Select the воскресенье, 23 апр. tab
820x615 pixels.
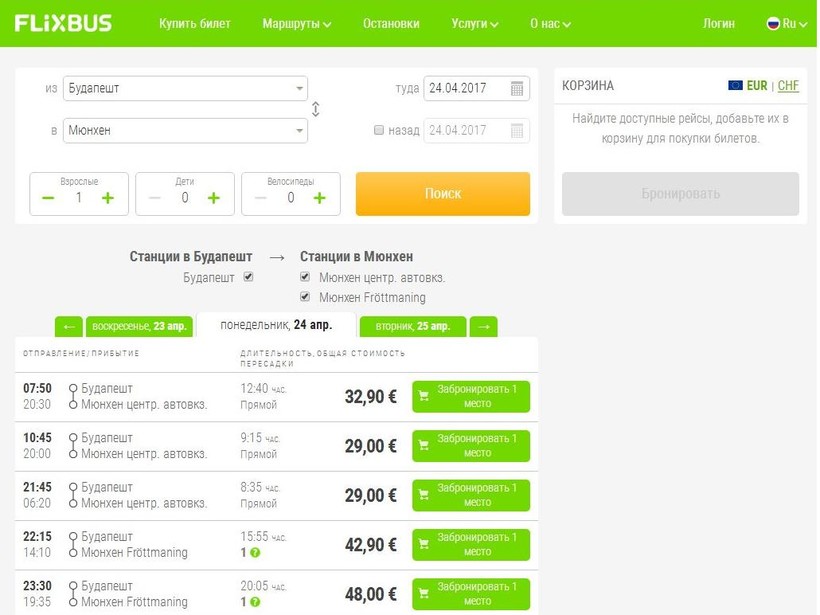click(x=139, y=326)
